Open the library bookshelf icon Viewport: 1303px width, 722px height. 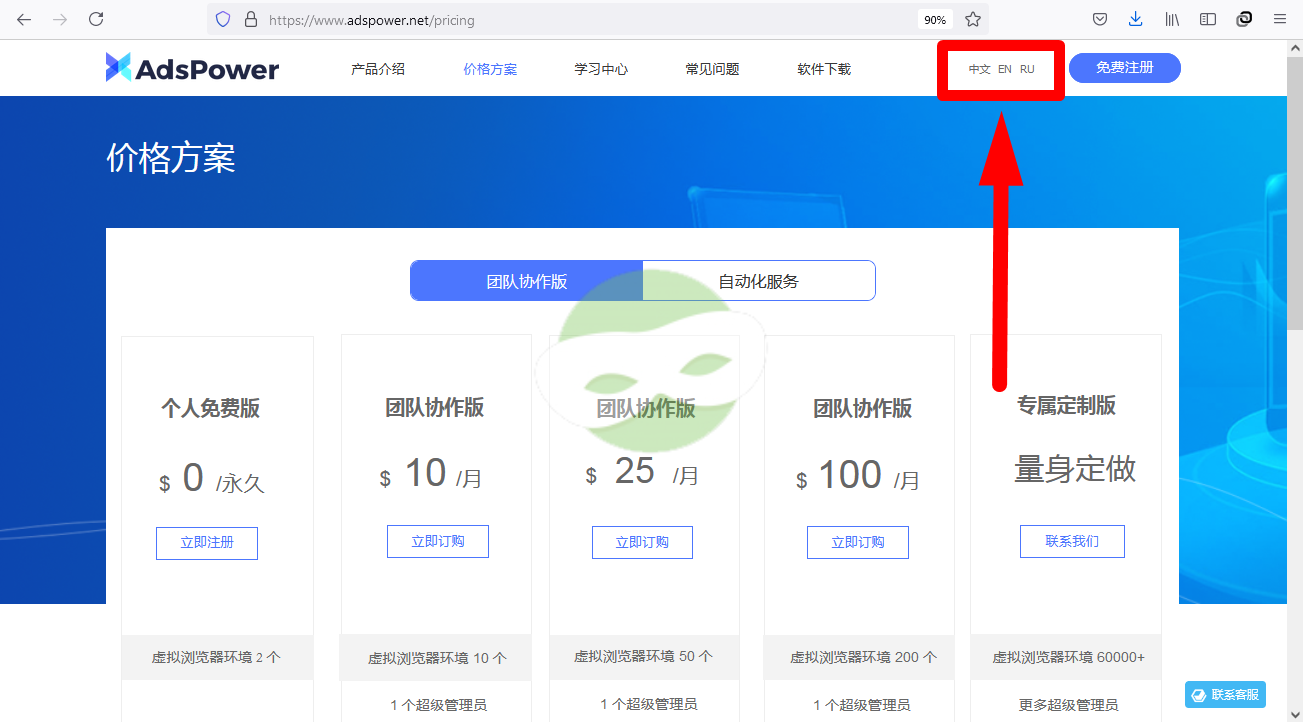coord(1172,19)
